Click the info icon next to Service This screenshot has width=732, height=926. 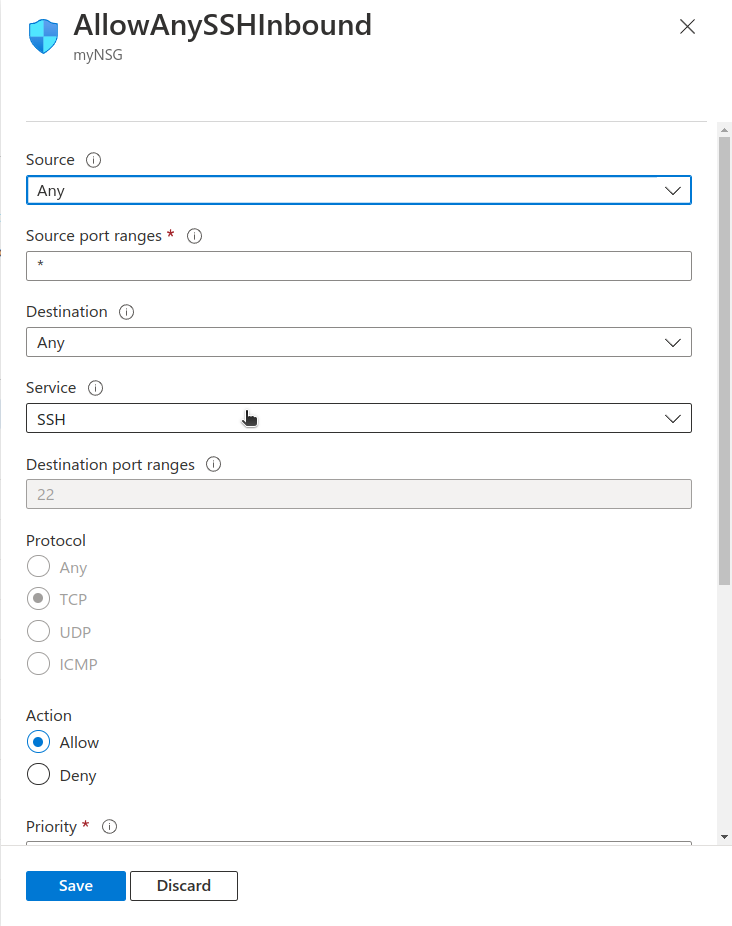[x=96, y=388]
